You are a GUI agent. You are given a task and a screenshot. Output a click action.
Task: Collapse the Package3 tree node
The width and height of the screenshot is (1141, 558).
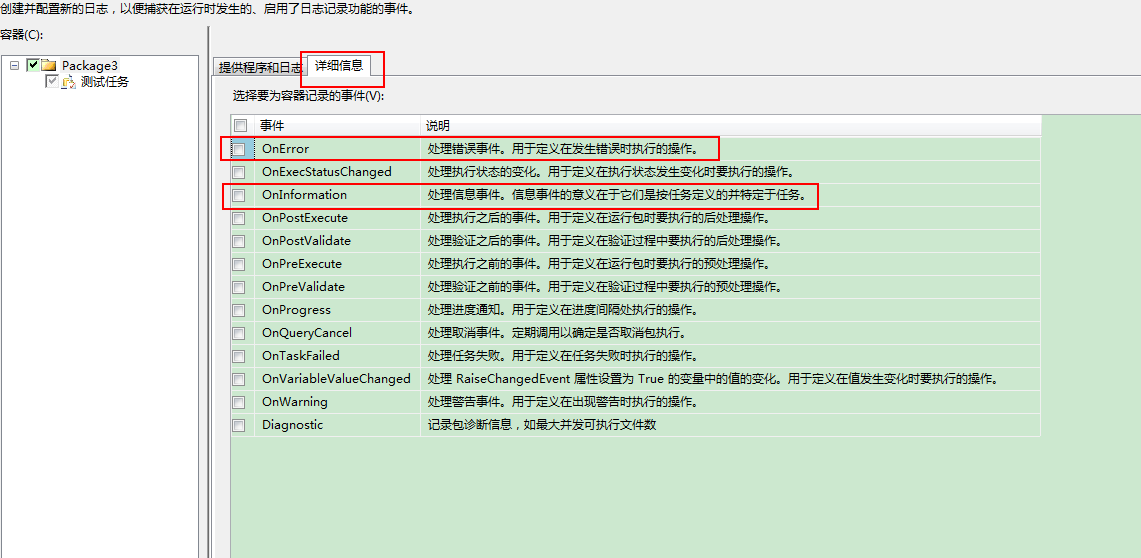(15, 65)
